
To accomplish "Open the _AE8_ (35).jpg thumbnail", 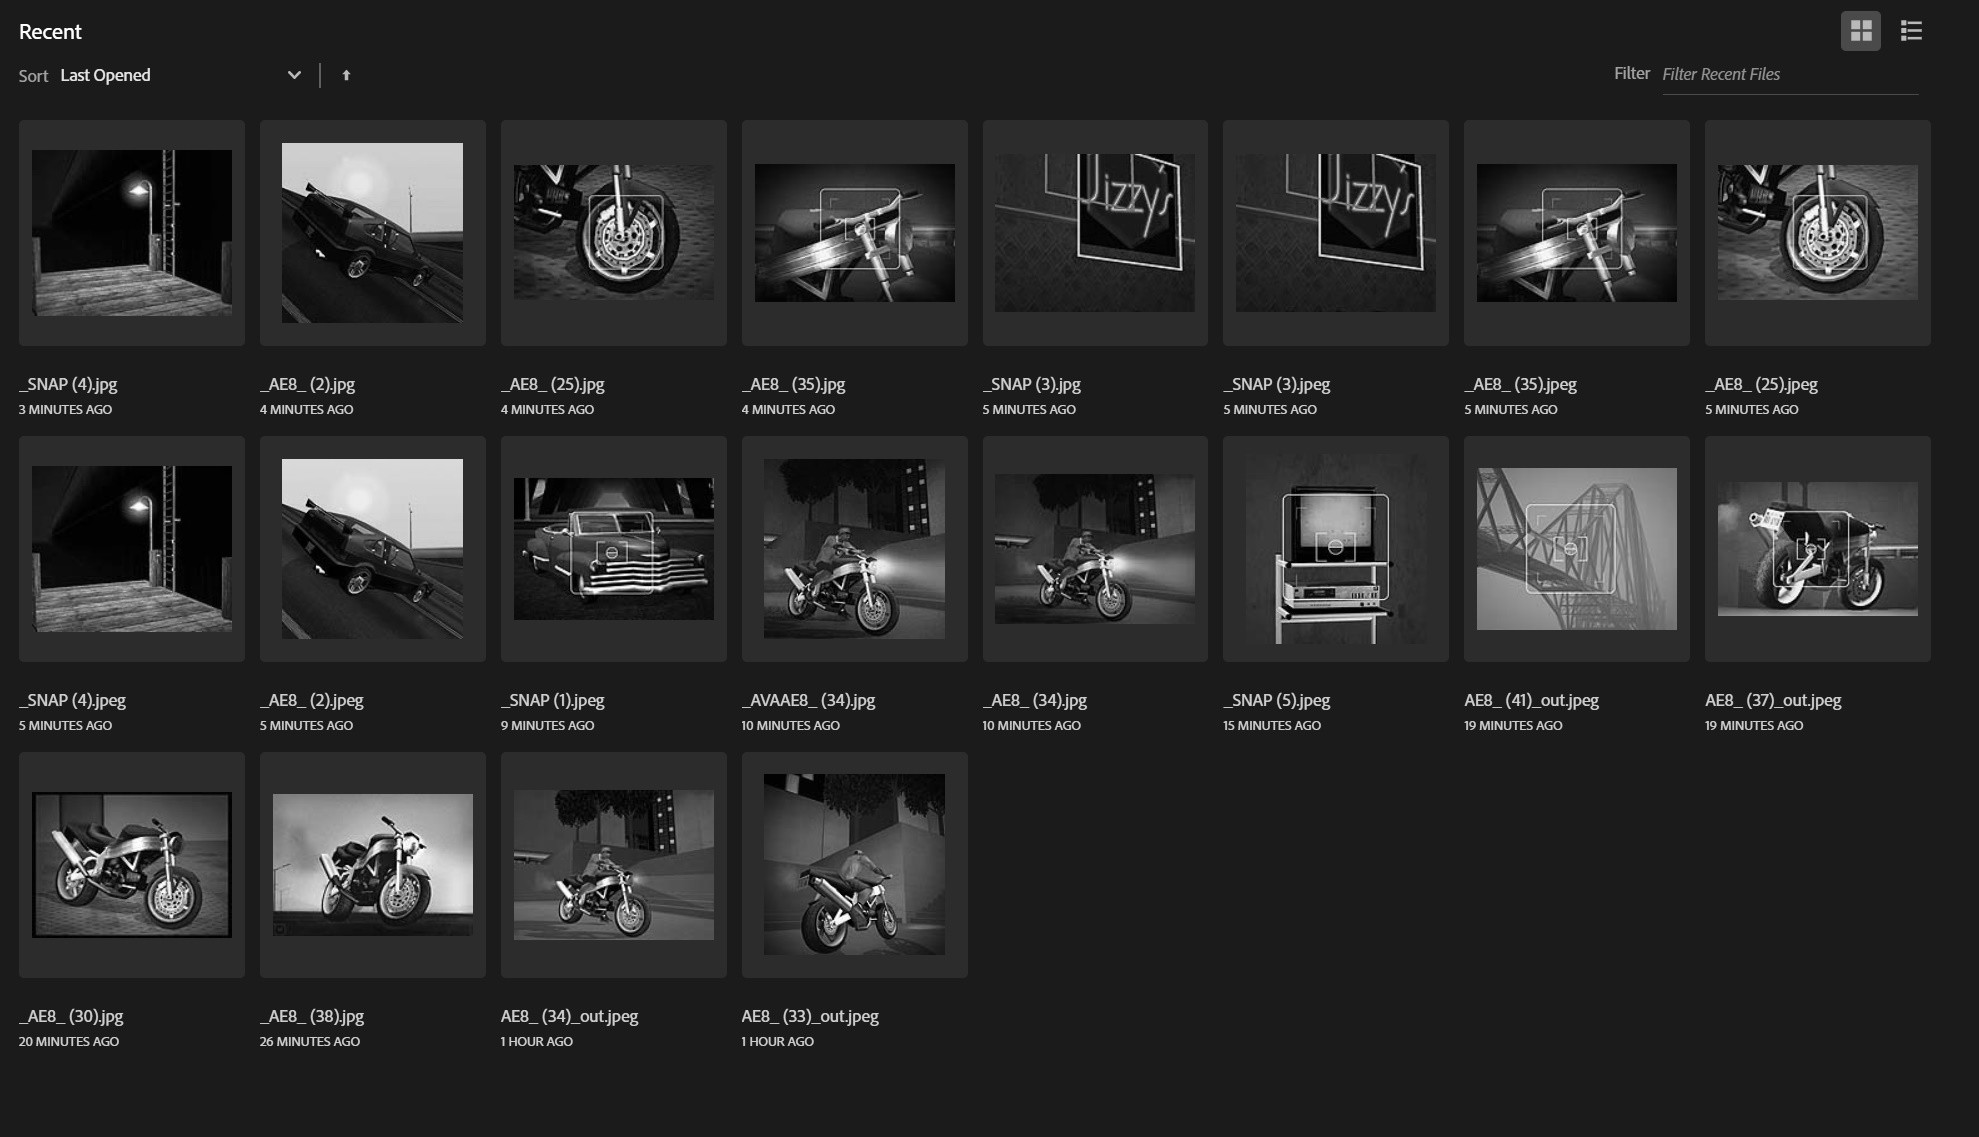I will pos(854,233).
